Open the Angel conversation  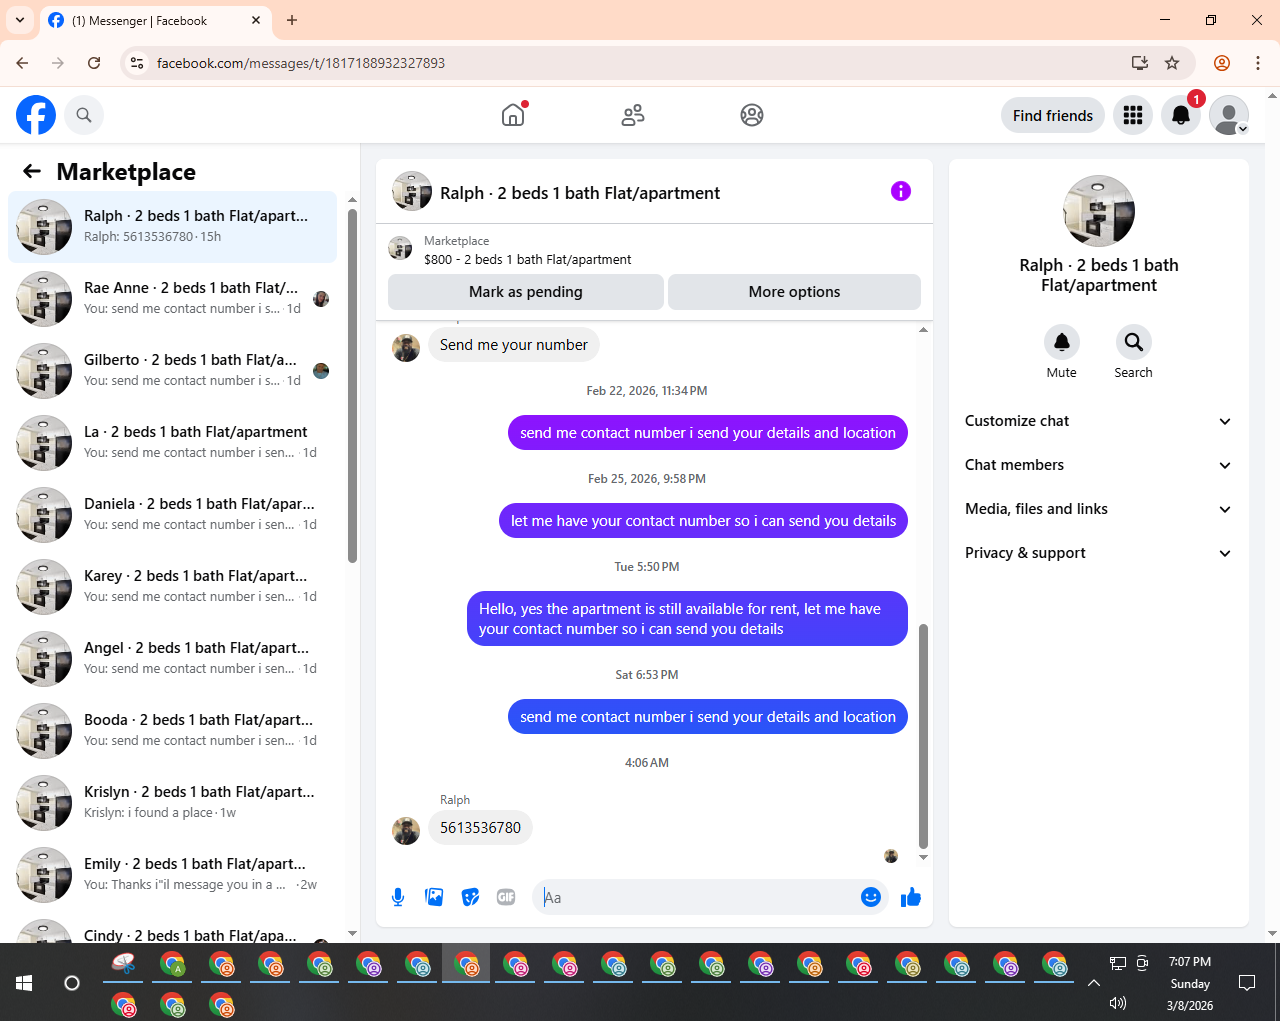pos(173,659)
